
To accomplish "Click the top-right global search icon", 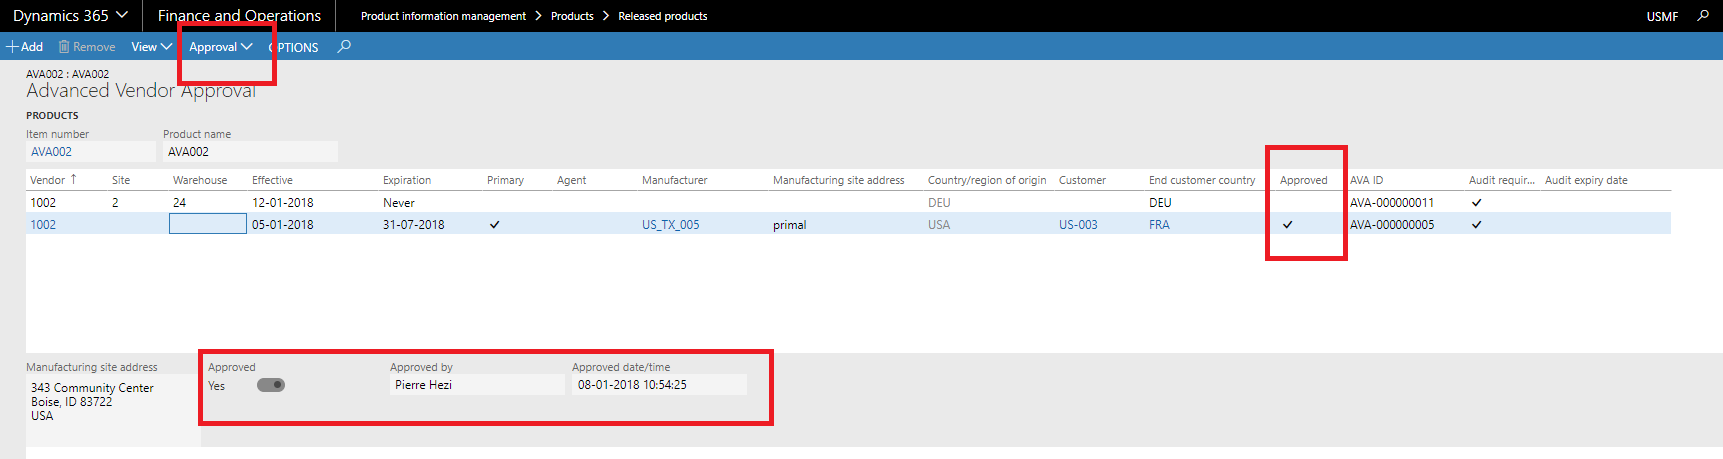I will pos(1703,16).
